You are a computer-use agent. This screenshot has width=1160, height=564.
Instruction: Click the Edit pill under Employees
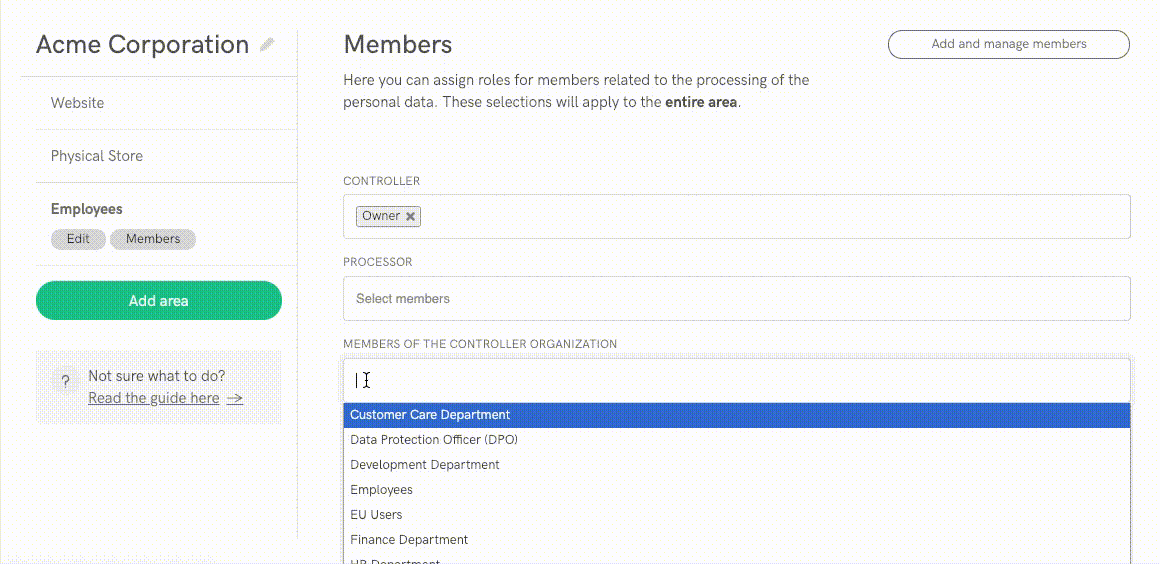[x=78, y=239]
